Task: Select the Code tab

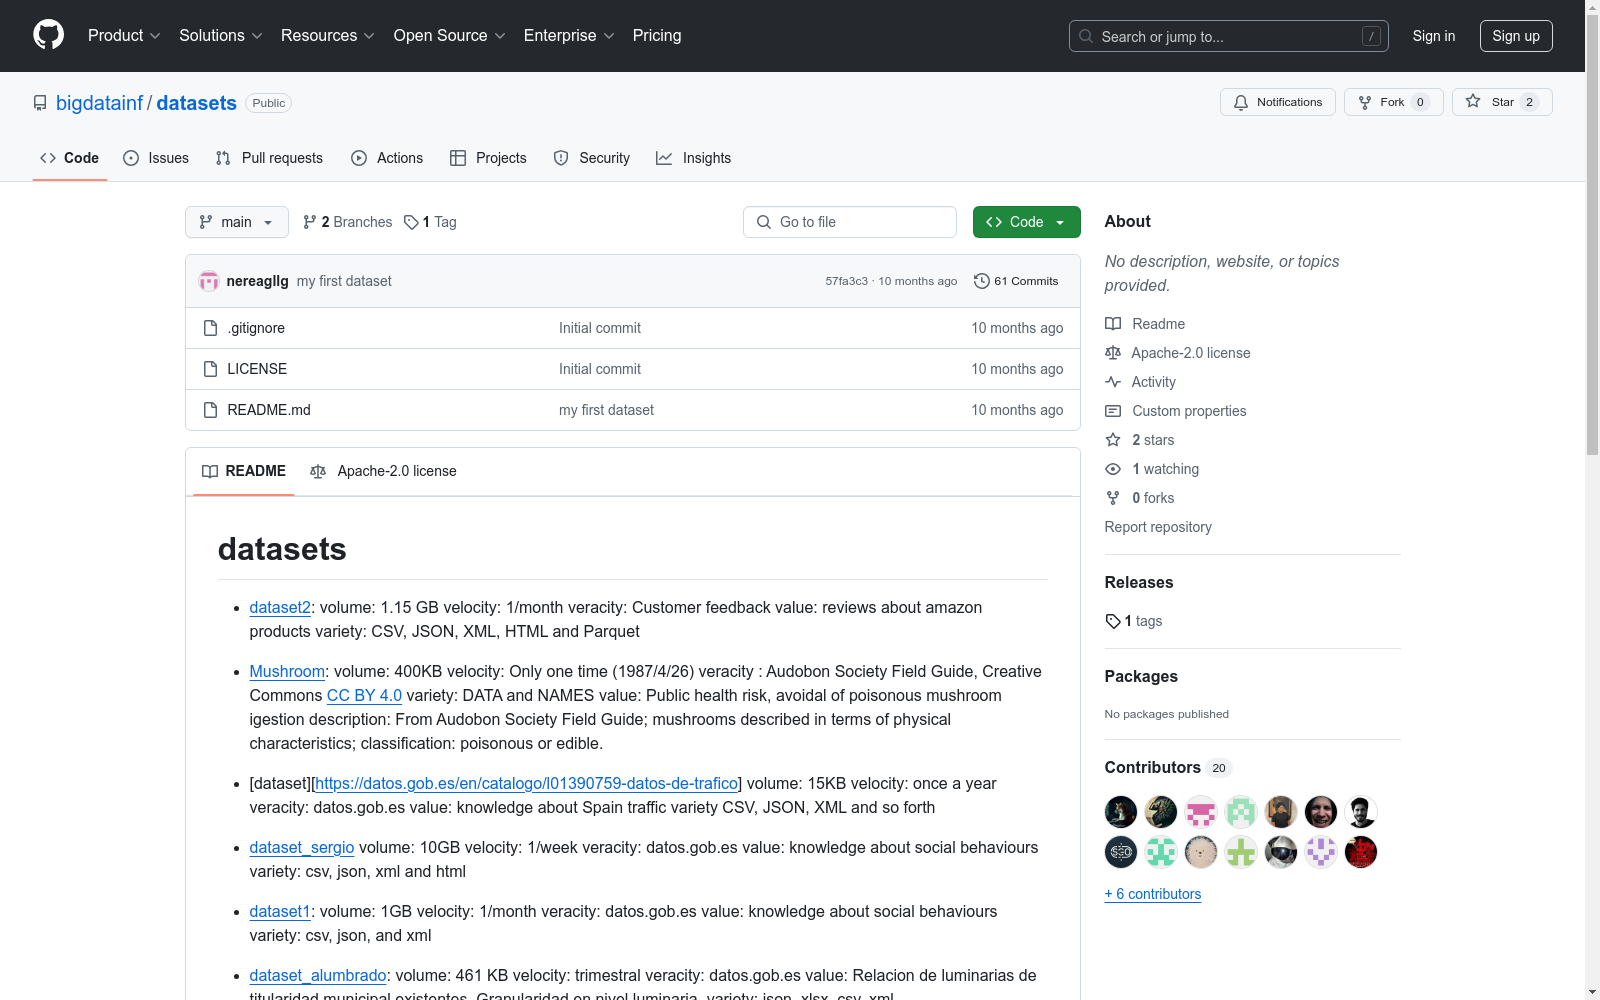Action: (70, 158)
